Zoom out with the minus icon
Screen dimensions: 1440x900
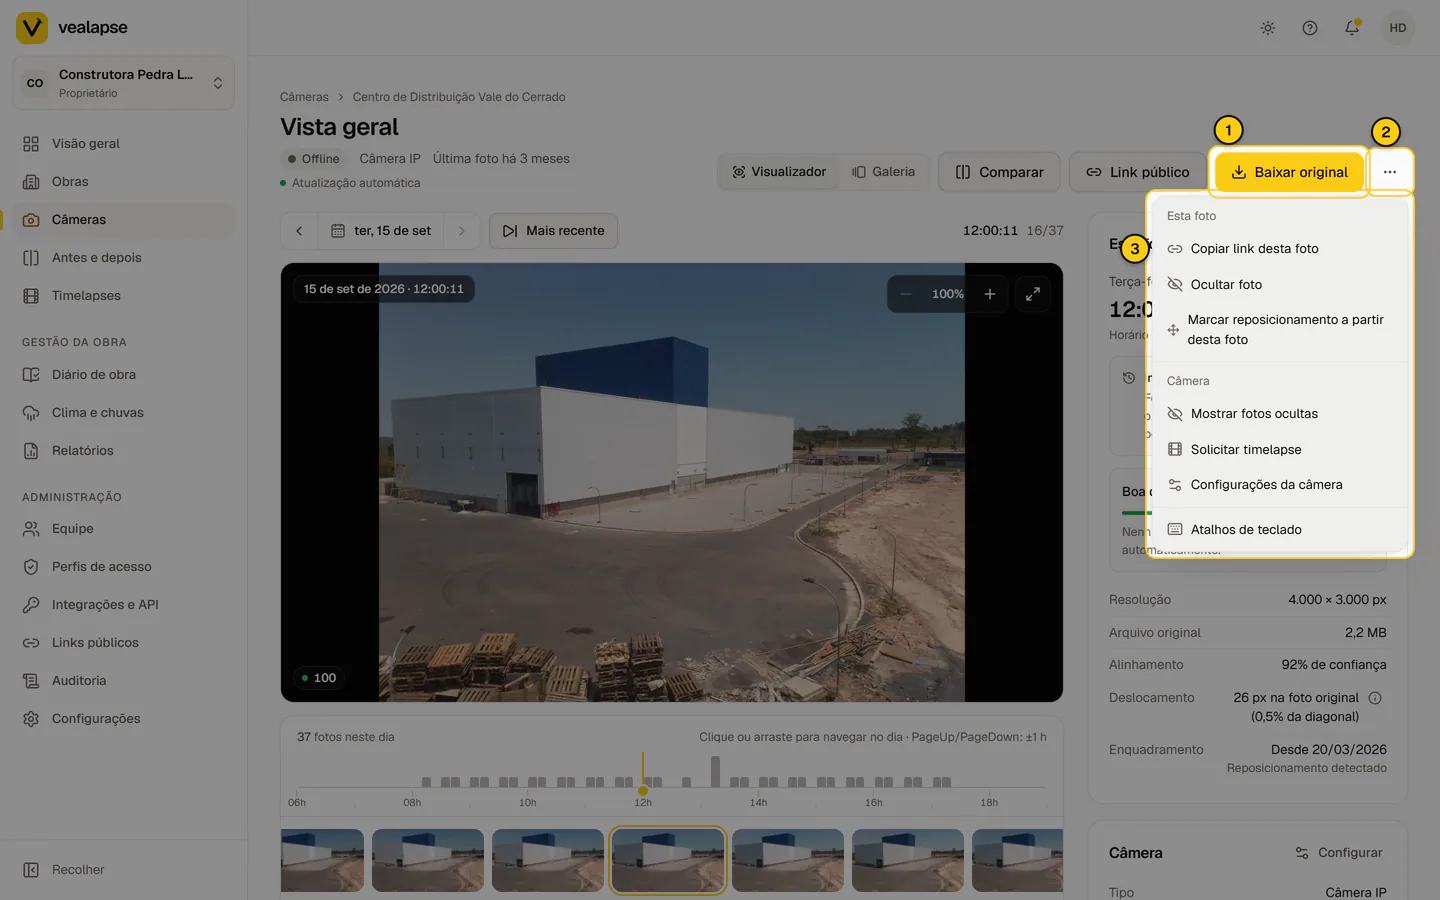906,294
